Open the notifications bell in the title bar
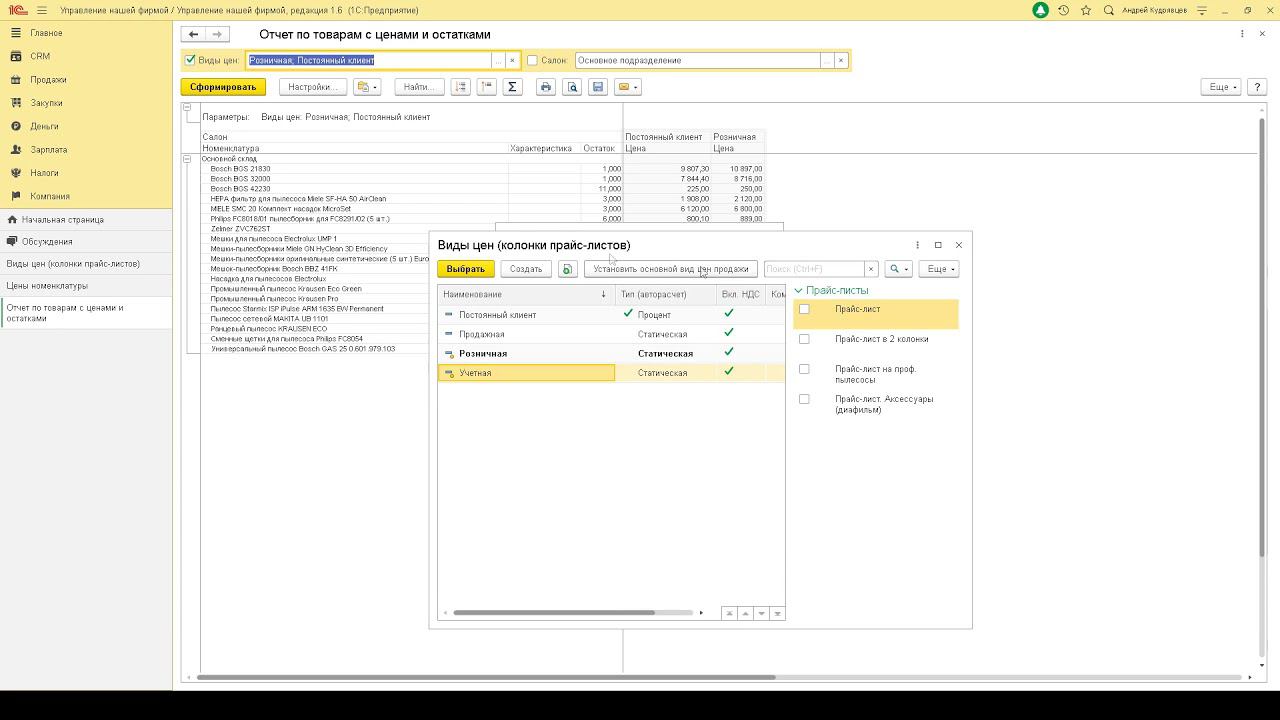This screenshot has width=1280, height=720. [x=1041, y=10]
